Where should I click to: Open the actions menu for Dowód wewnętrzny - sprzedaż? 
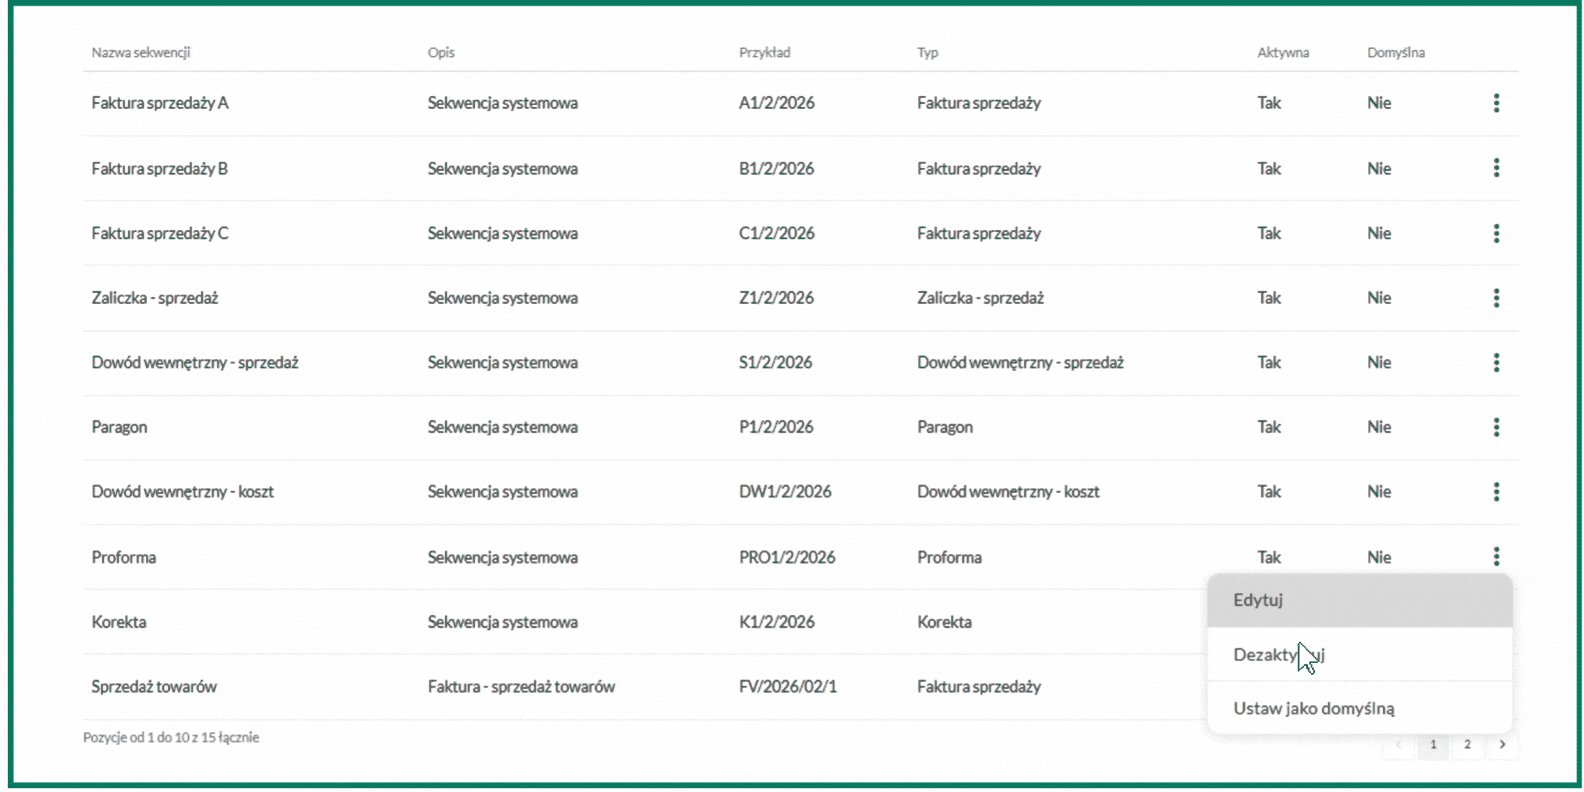pos(1496,362)
